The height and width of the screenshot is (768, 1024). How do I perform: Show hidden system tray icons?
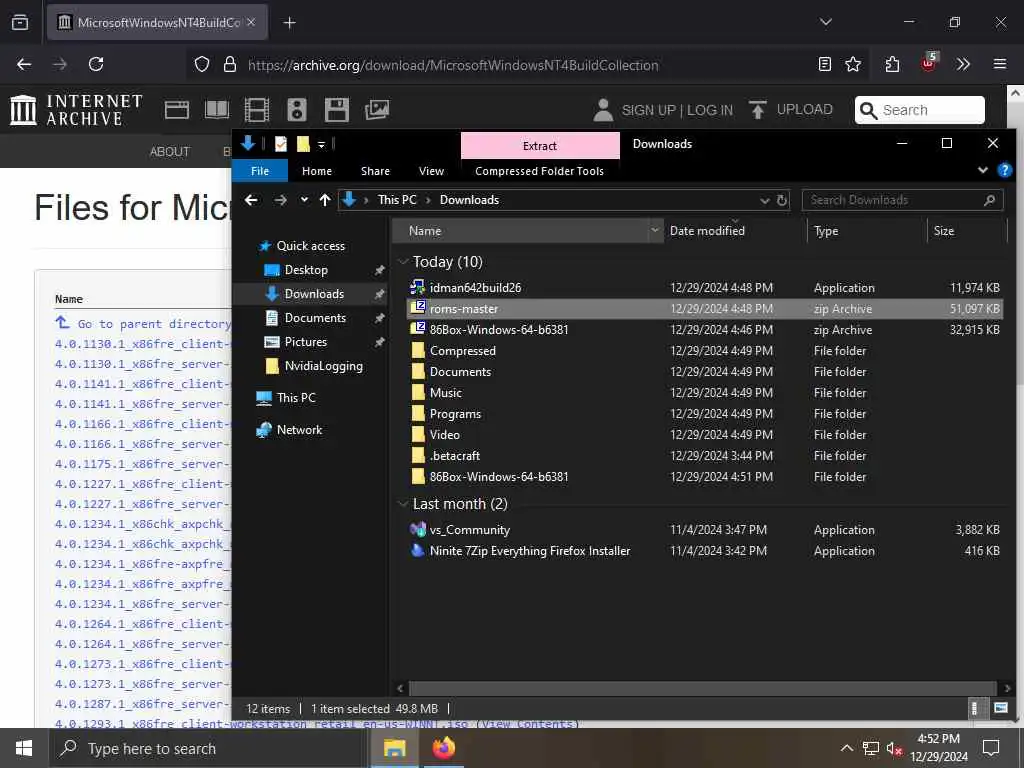(846, 748)
